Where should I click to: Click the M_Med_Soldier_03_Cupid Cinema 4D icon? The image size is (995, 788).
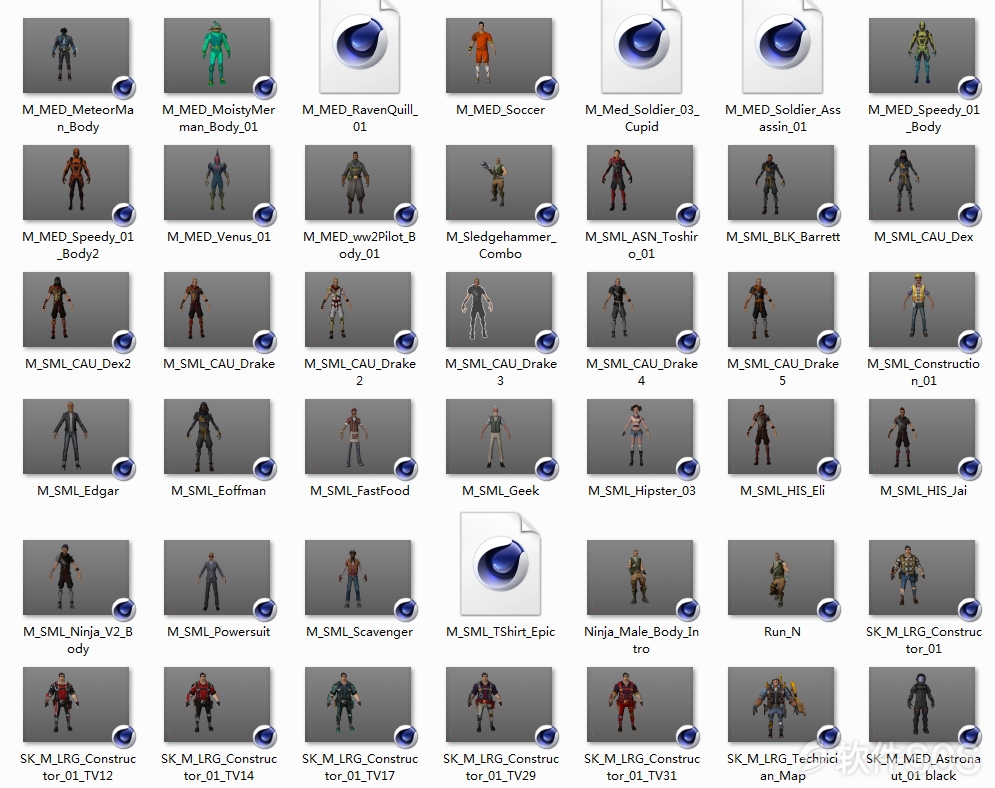642,47
